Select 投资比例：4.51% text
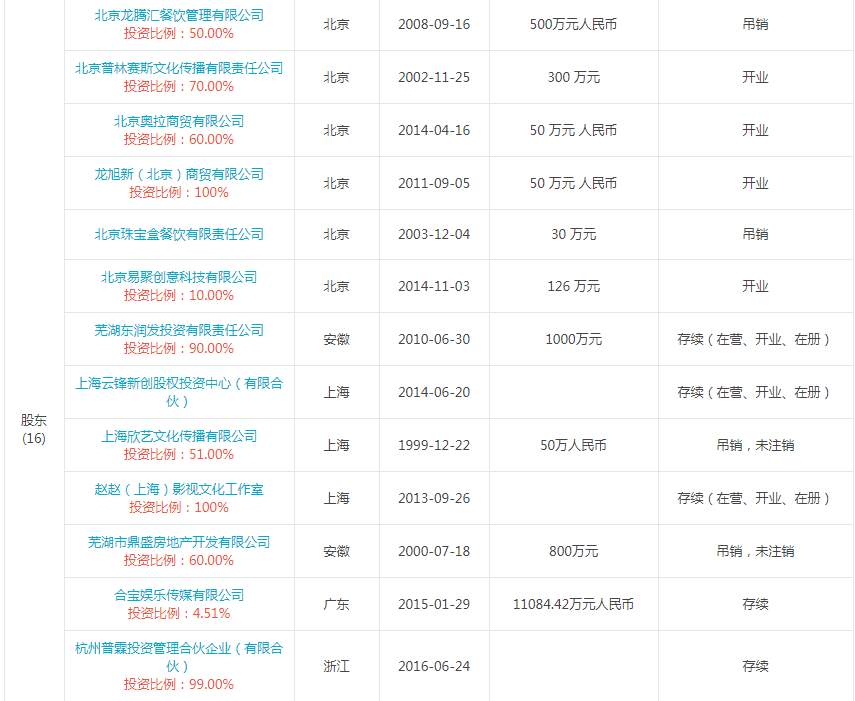The height and width of the screenshot is (701, 855). pyautogui.click(x=179, y=613)
